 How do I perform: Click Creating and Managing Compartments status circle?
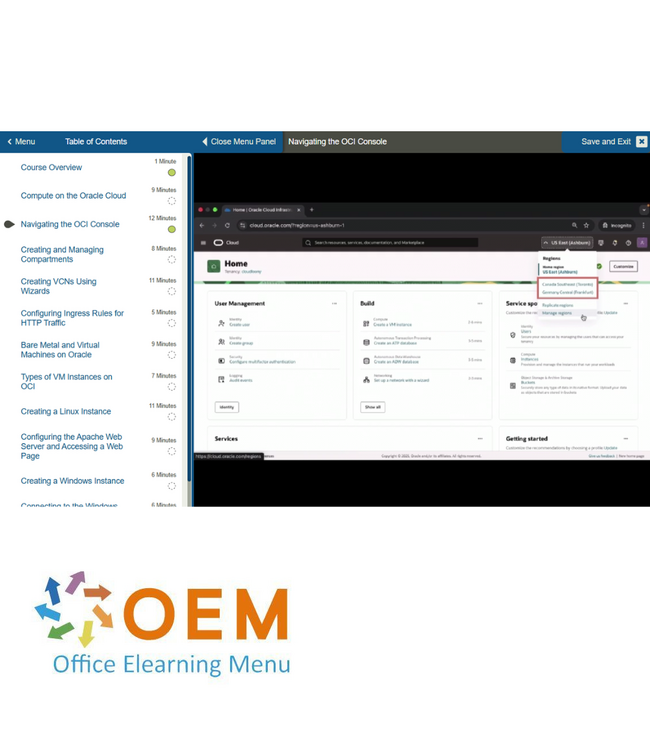point(171,259)
